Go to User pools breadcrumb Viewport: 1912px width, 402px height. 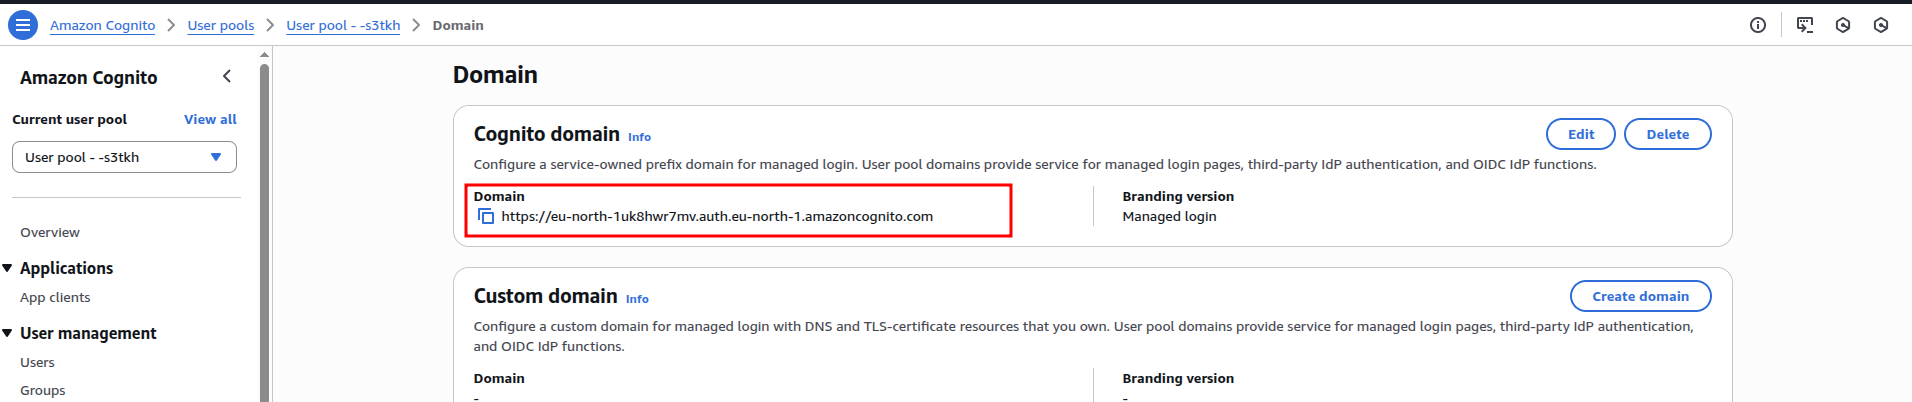(x=221, y=25)
